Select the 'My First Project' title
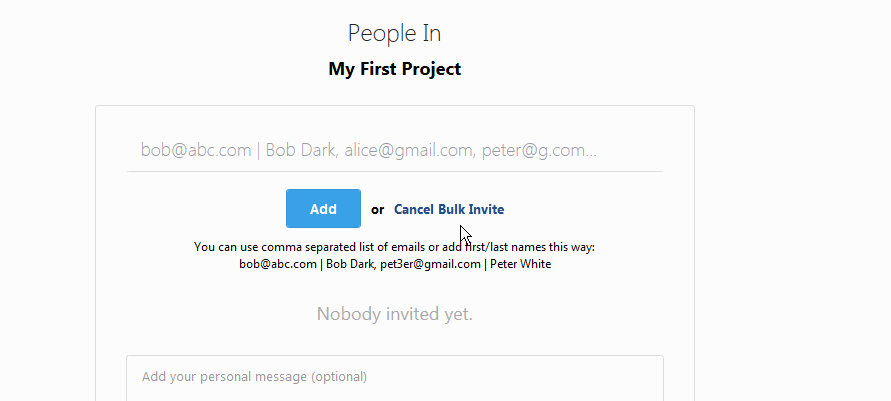This screenshot has width=891, height=401. point(394,69)
